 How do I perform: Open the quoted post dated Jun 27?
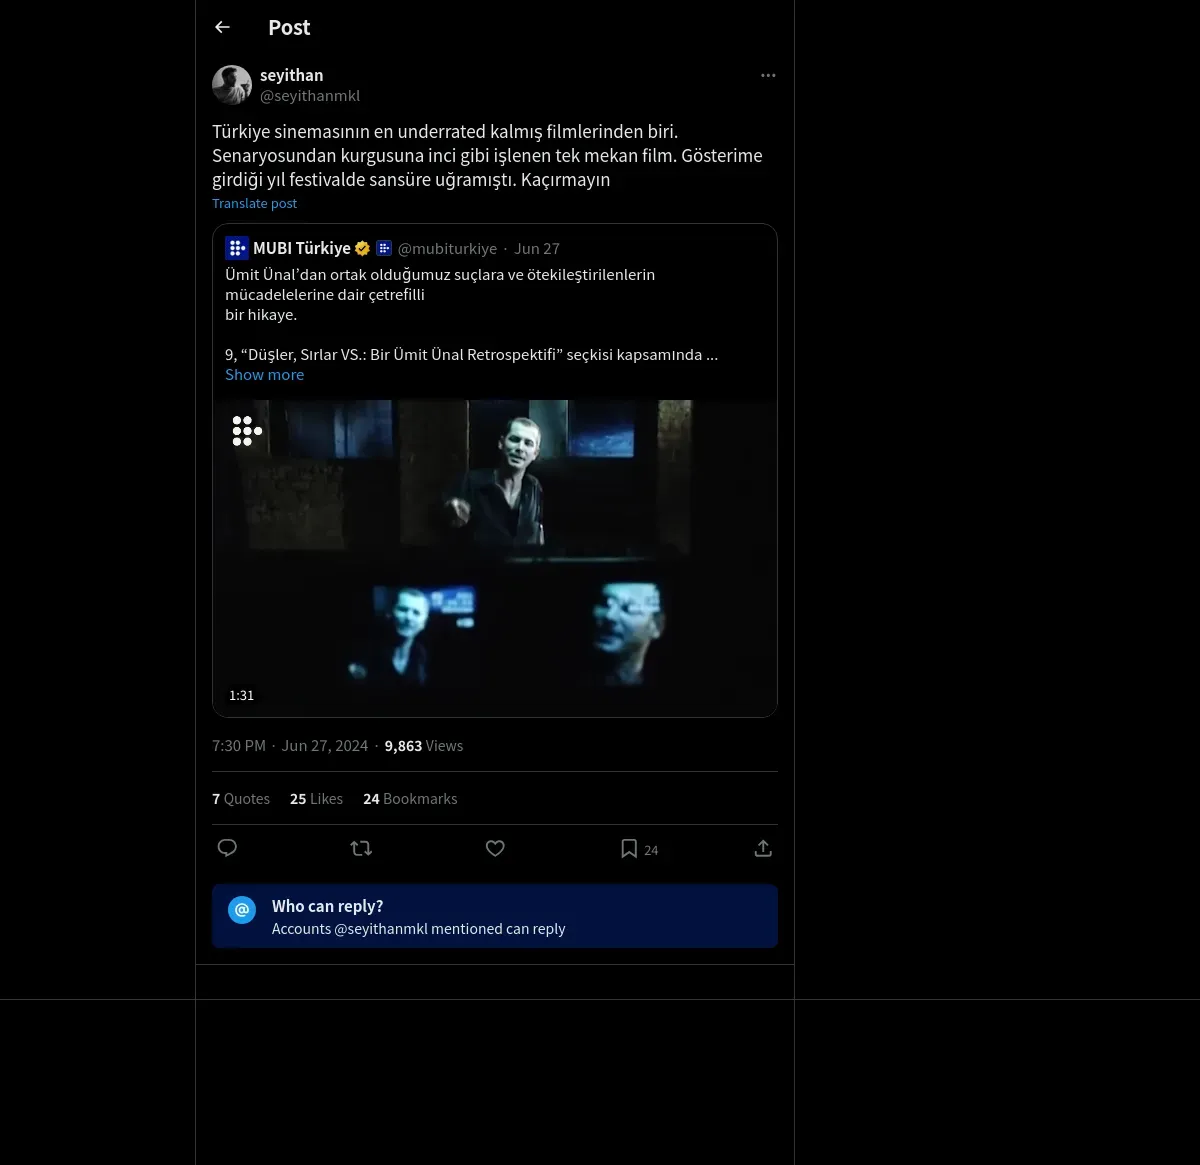click(x=537, y=248)
